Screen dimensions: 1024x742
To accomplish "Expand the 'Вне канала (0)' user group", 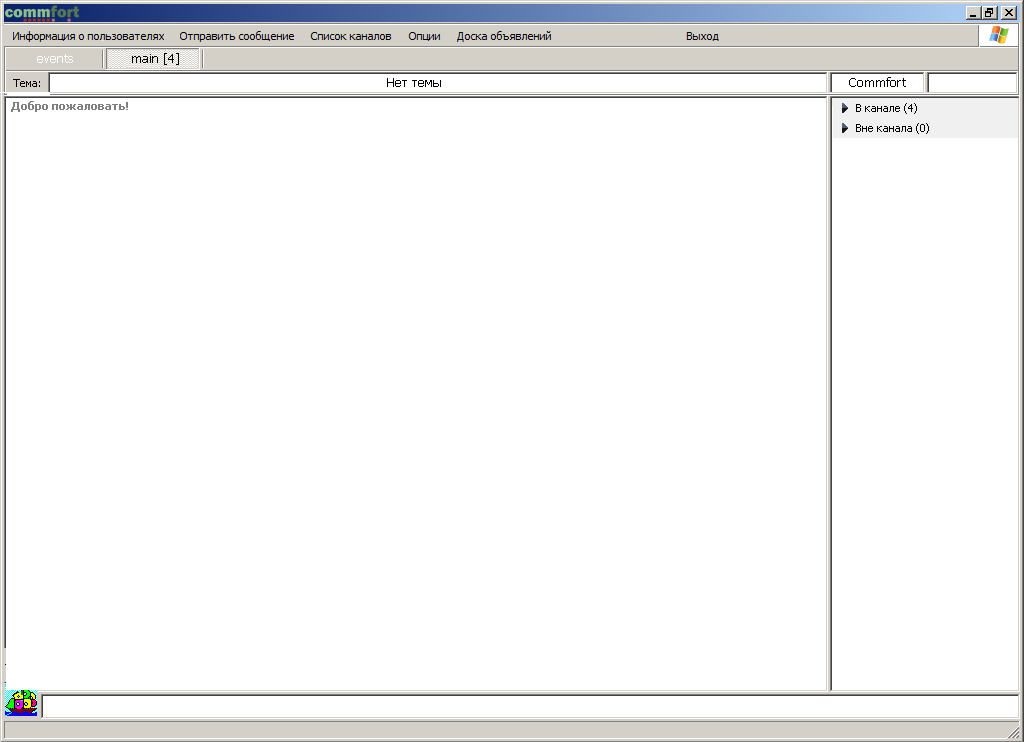I will click(844, 128).
